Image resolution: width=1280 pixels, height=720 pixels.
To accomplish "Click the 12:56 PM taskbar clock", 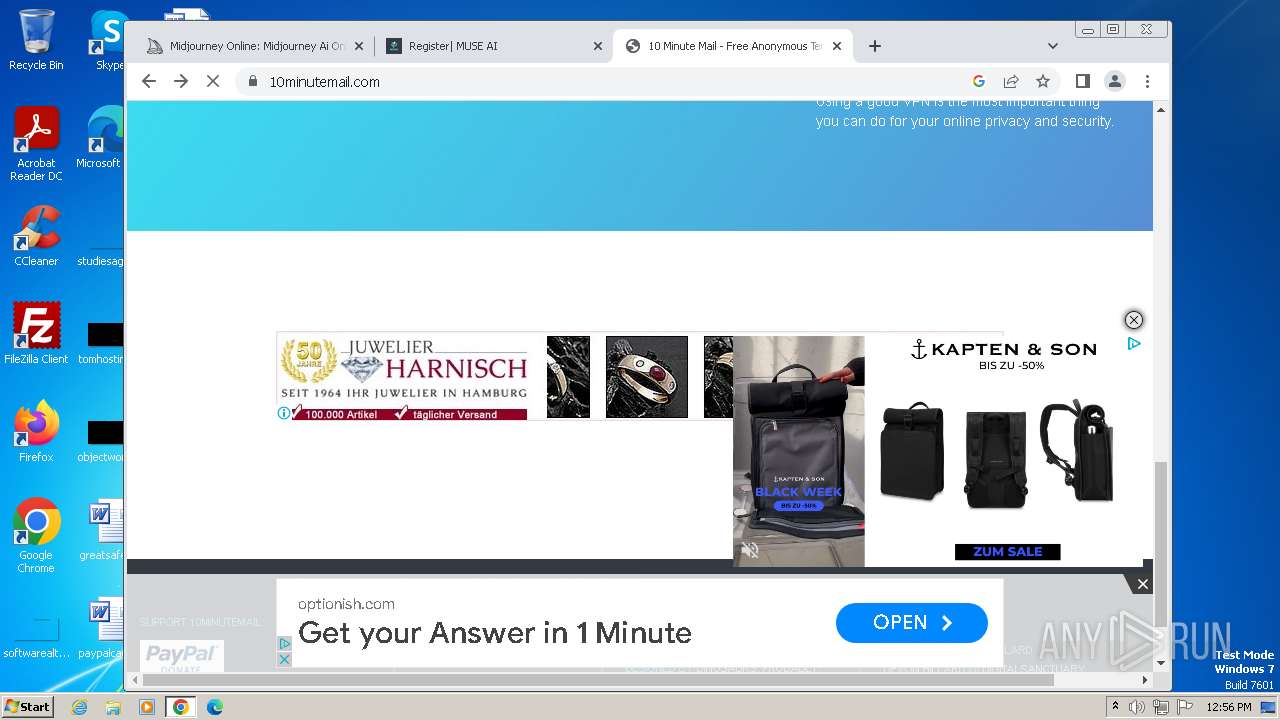I will click(x=1229, y=707).
